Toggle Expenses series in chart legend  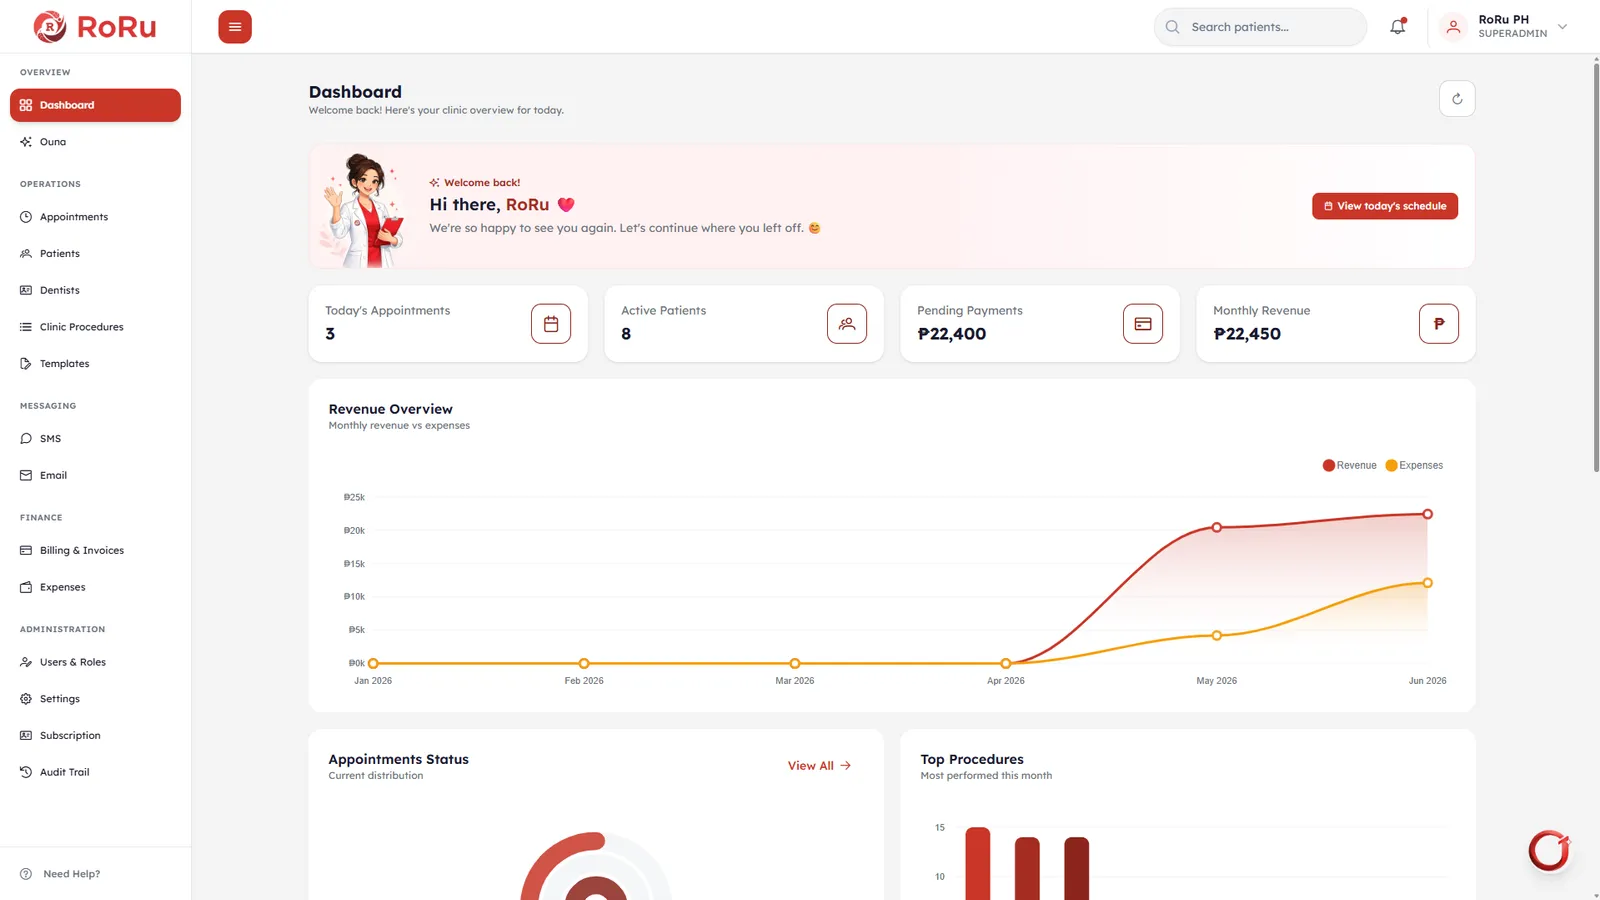pos(1414,465)
